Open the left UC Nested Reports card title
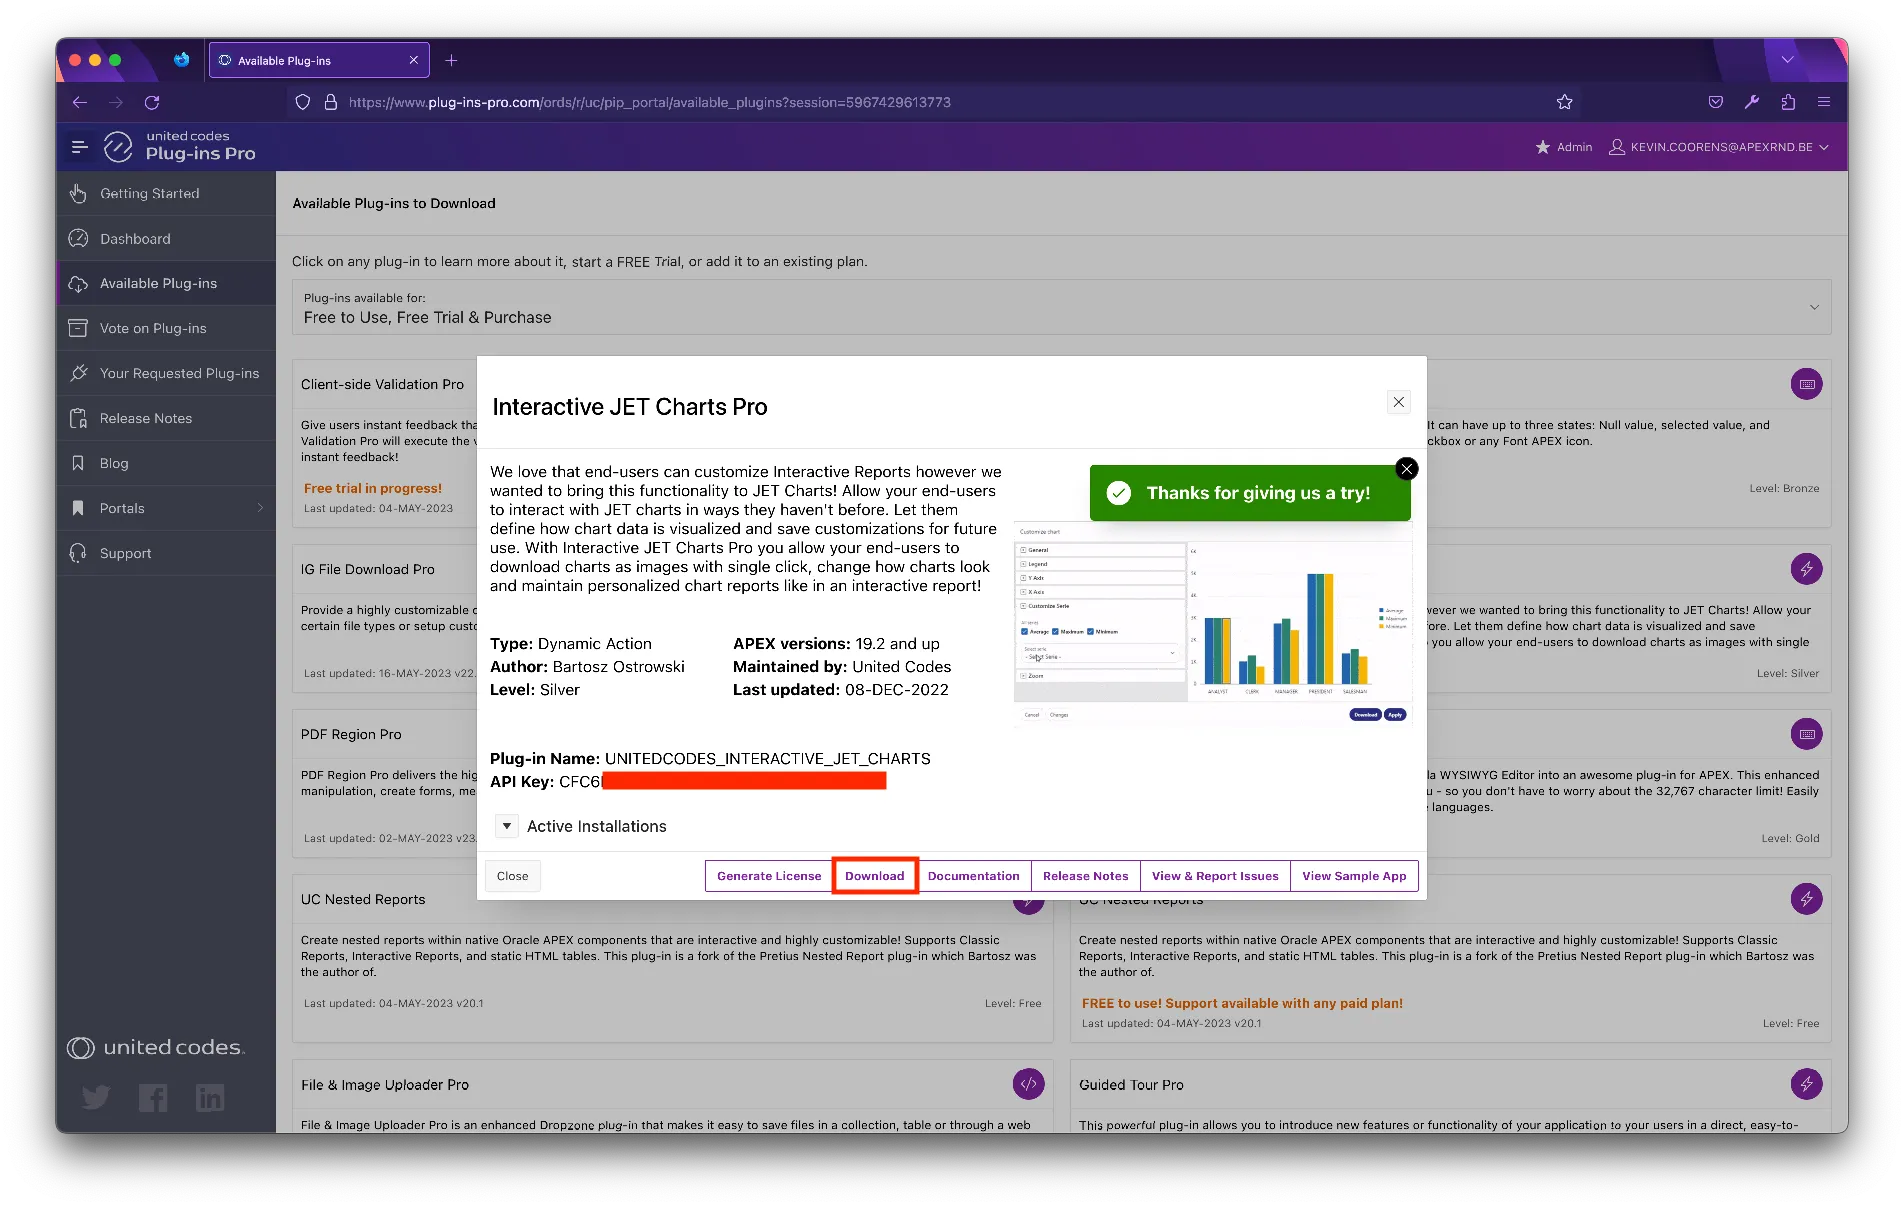The height and width of the screenshot is (1207, 1904). click(x=363, y=899)
